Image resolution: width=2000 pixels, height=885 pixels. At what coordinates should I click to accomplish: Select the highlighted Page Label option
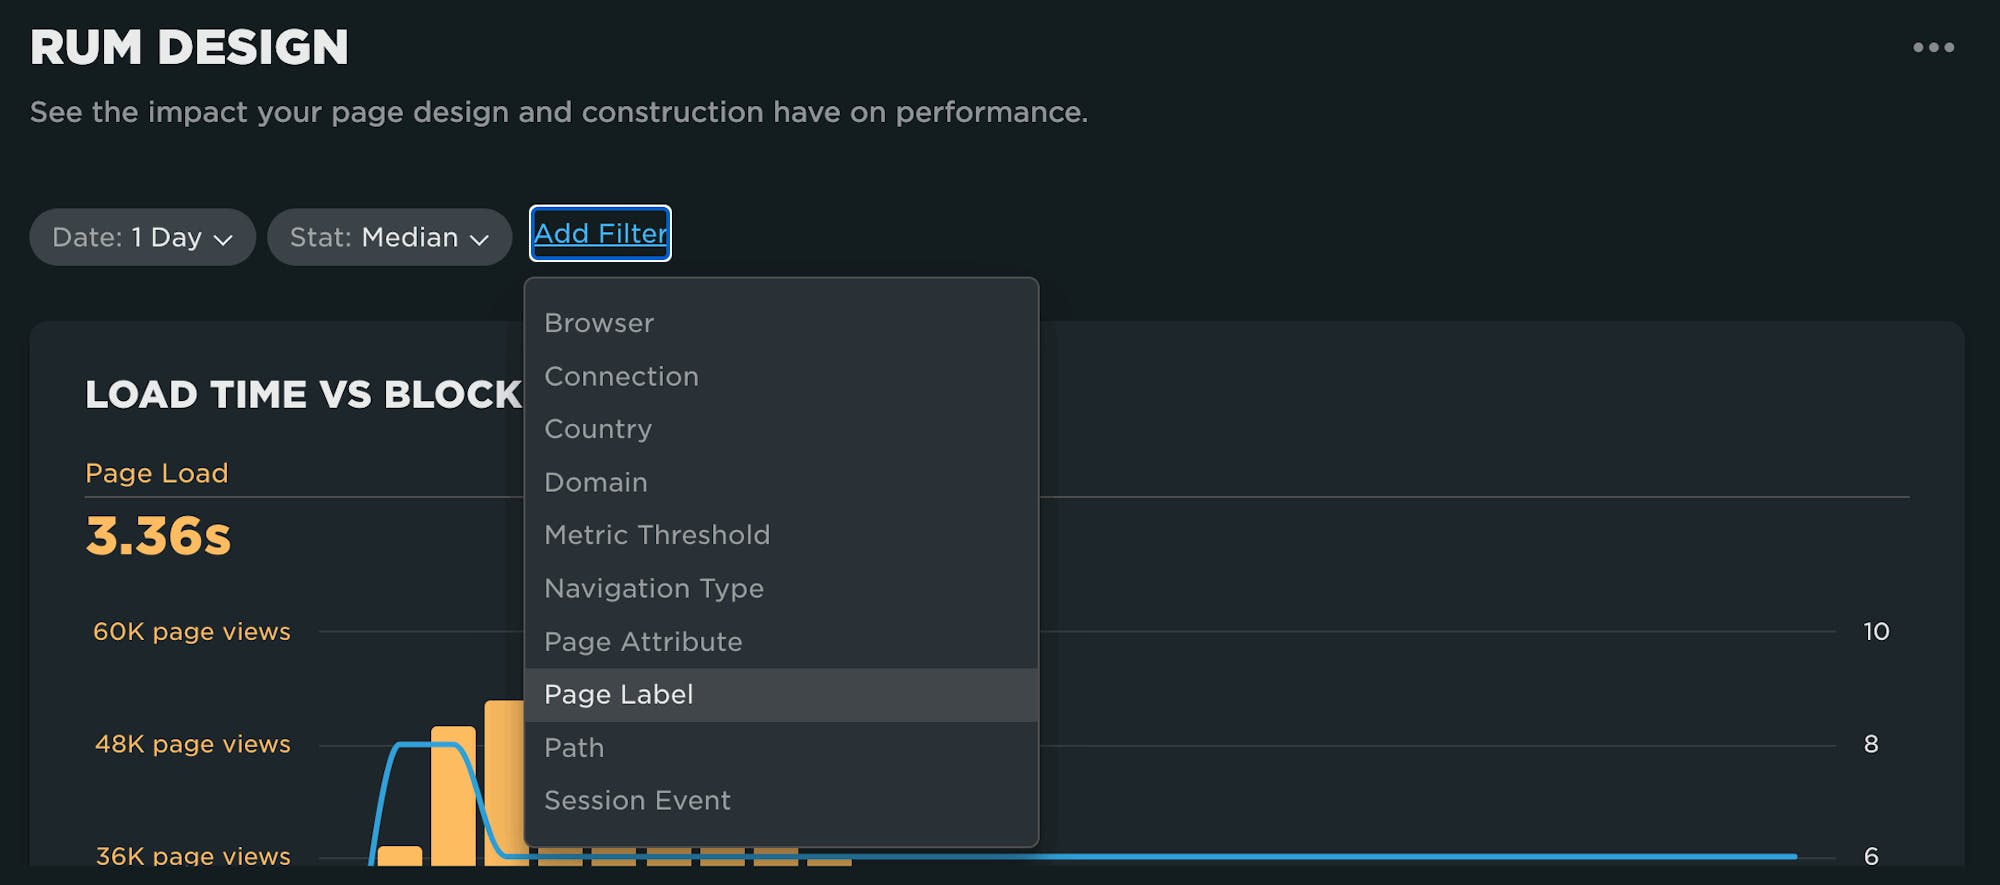[x=619, y=694]
